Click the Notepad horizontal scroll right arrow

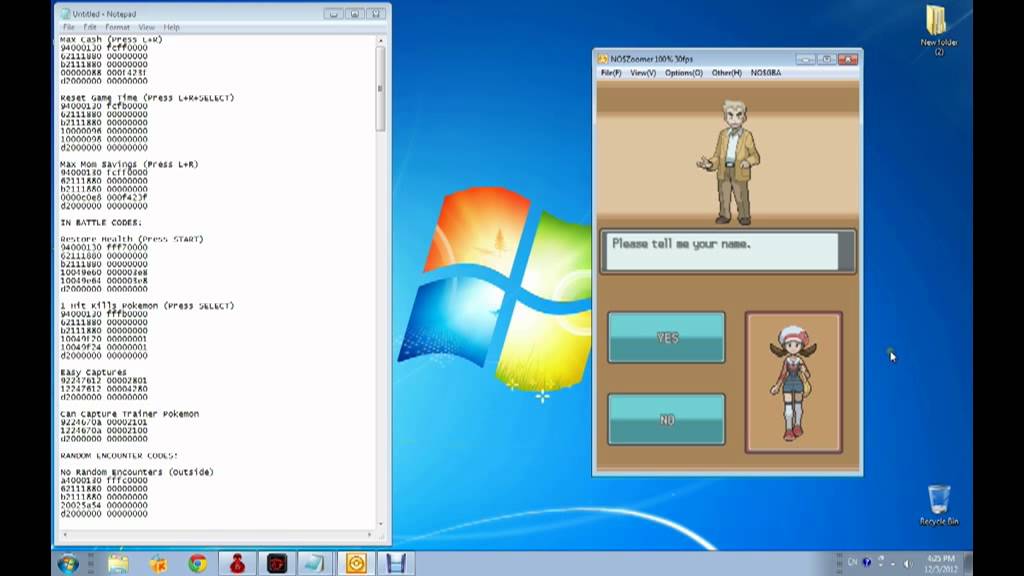(370, 534)
